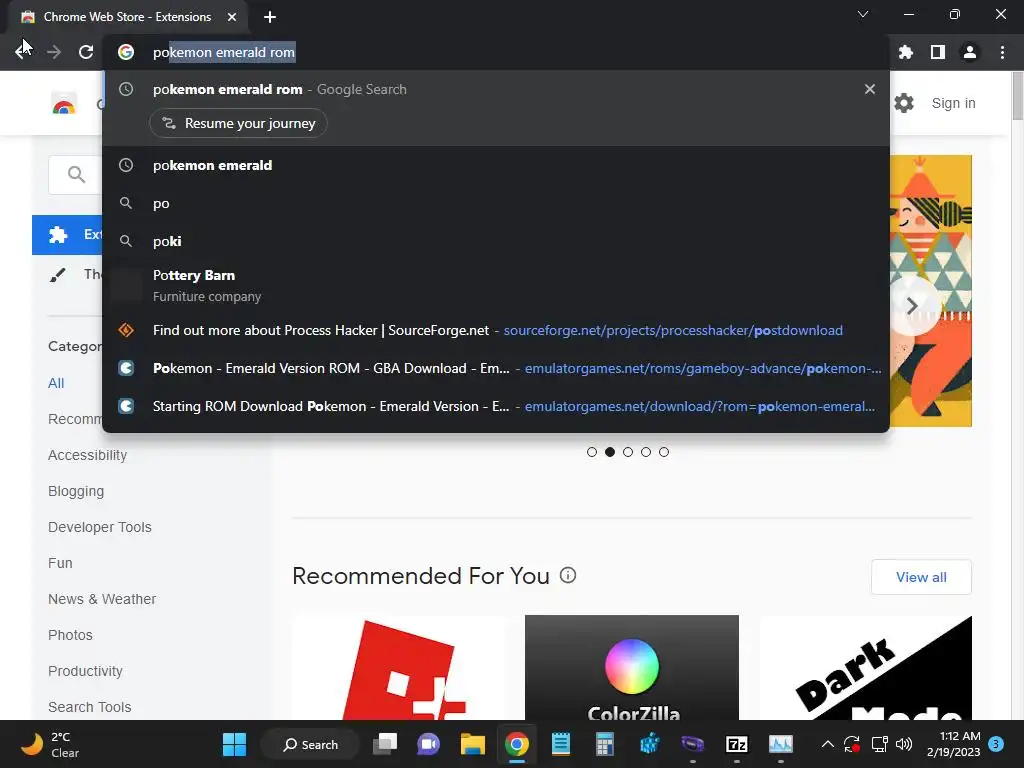This screenshot has width=1024, height=768.
Task: Open Starting ROM Download Pokemon Emerald suggestion
Action: (496, 406)
